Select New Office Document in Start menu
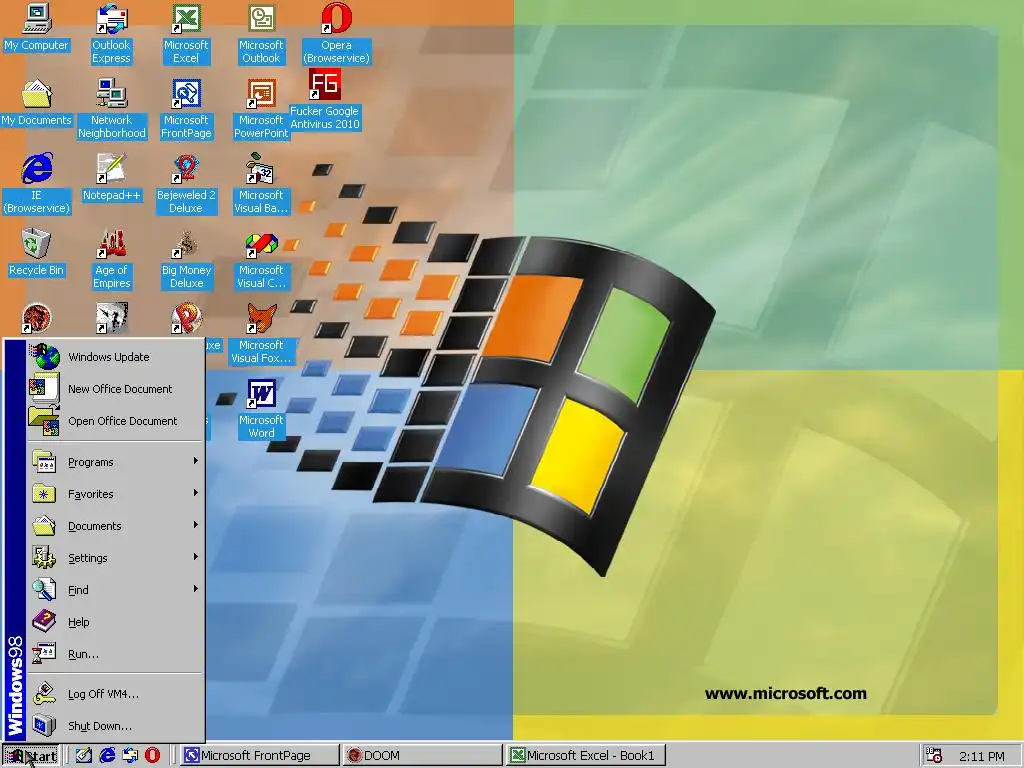 pyautogui.click(x=116, y=389)
